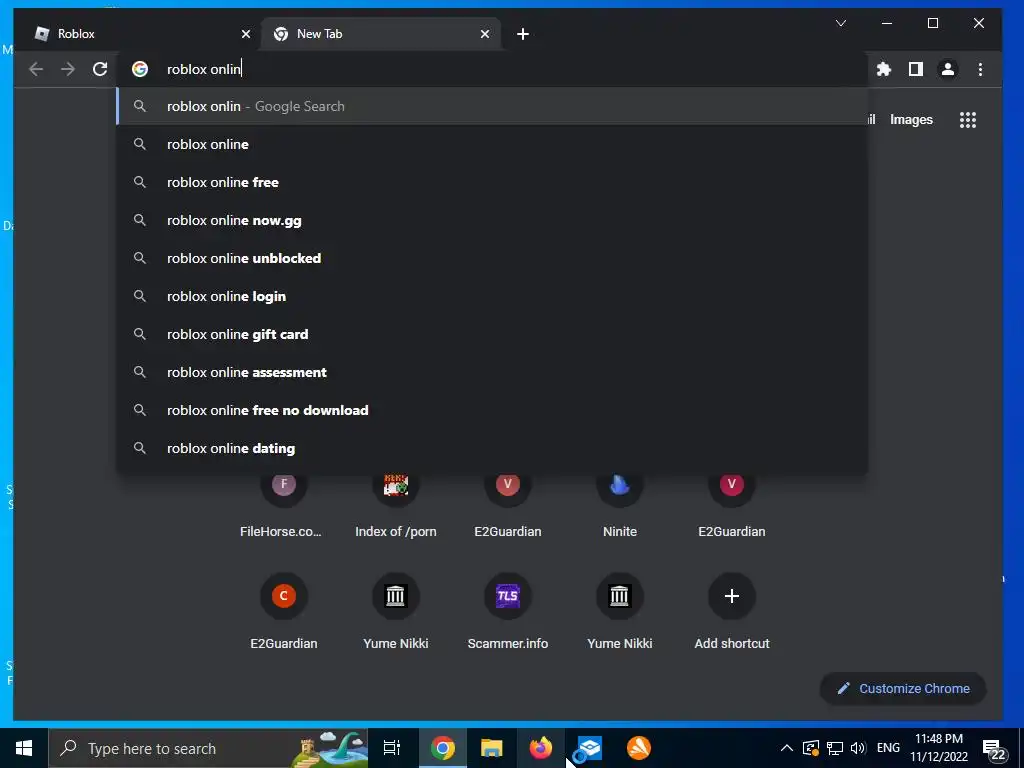Viewport: 1024px width, 768px height.
Task: Pick the 'roblox online assessment' suggestion
Action: click(492, 372)
